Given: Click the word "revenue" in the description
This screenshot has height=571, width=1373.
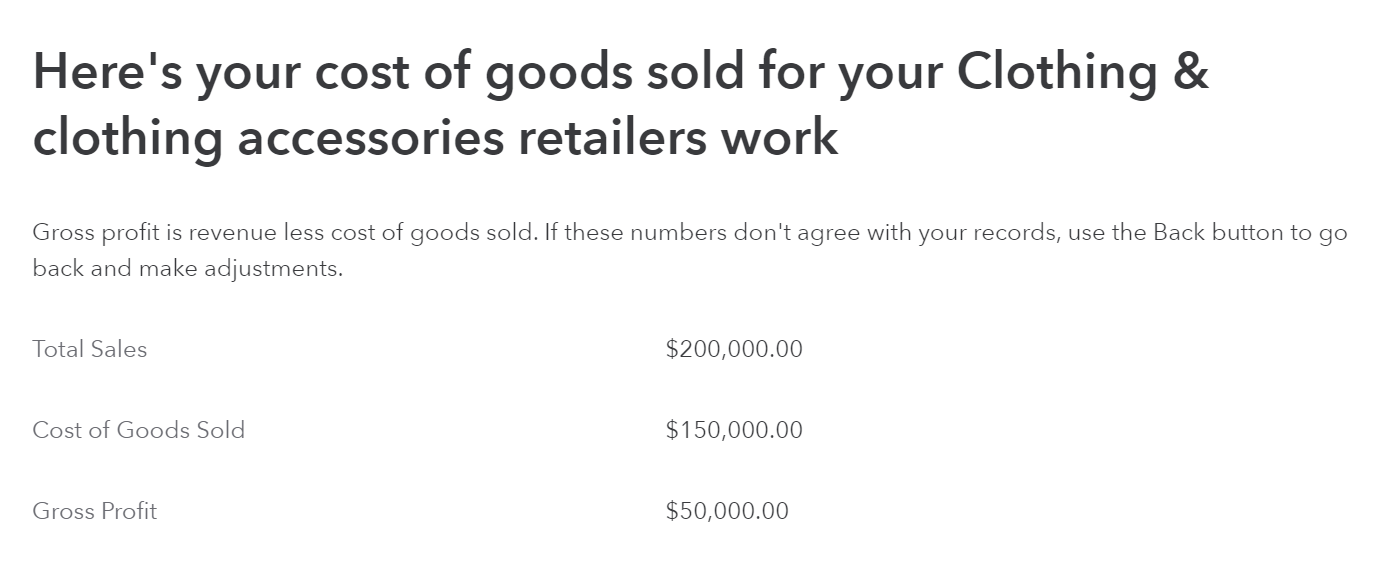Looking at the screenshot, I should click(229, 234).
